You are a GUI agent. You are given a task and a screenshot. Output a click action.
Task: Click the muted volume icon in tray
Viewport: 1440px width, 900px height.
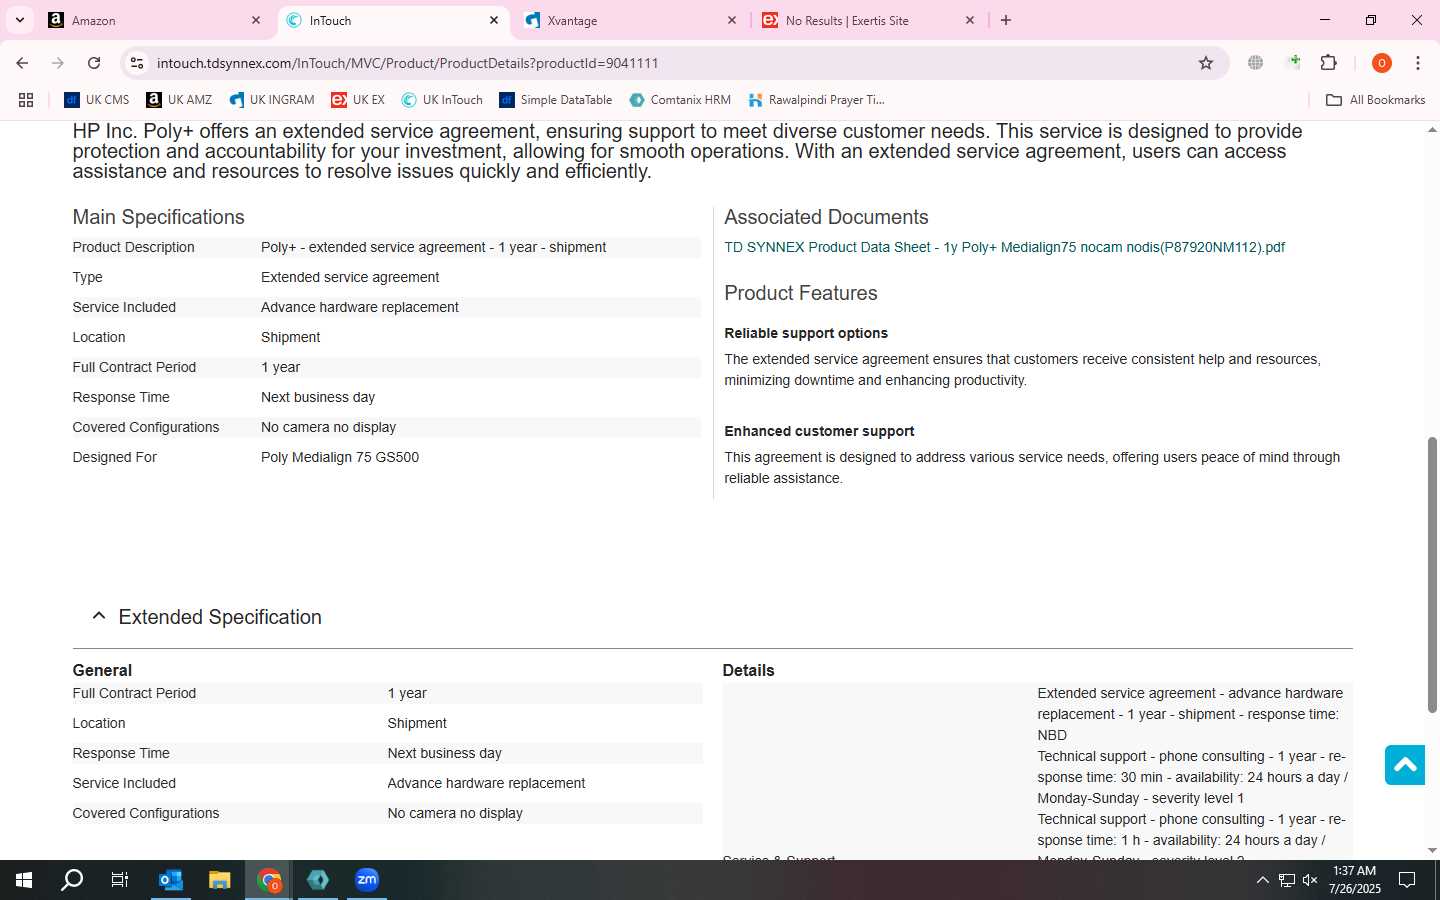tap(1310, 880)
